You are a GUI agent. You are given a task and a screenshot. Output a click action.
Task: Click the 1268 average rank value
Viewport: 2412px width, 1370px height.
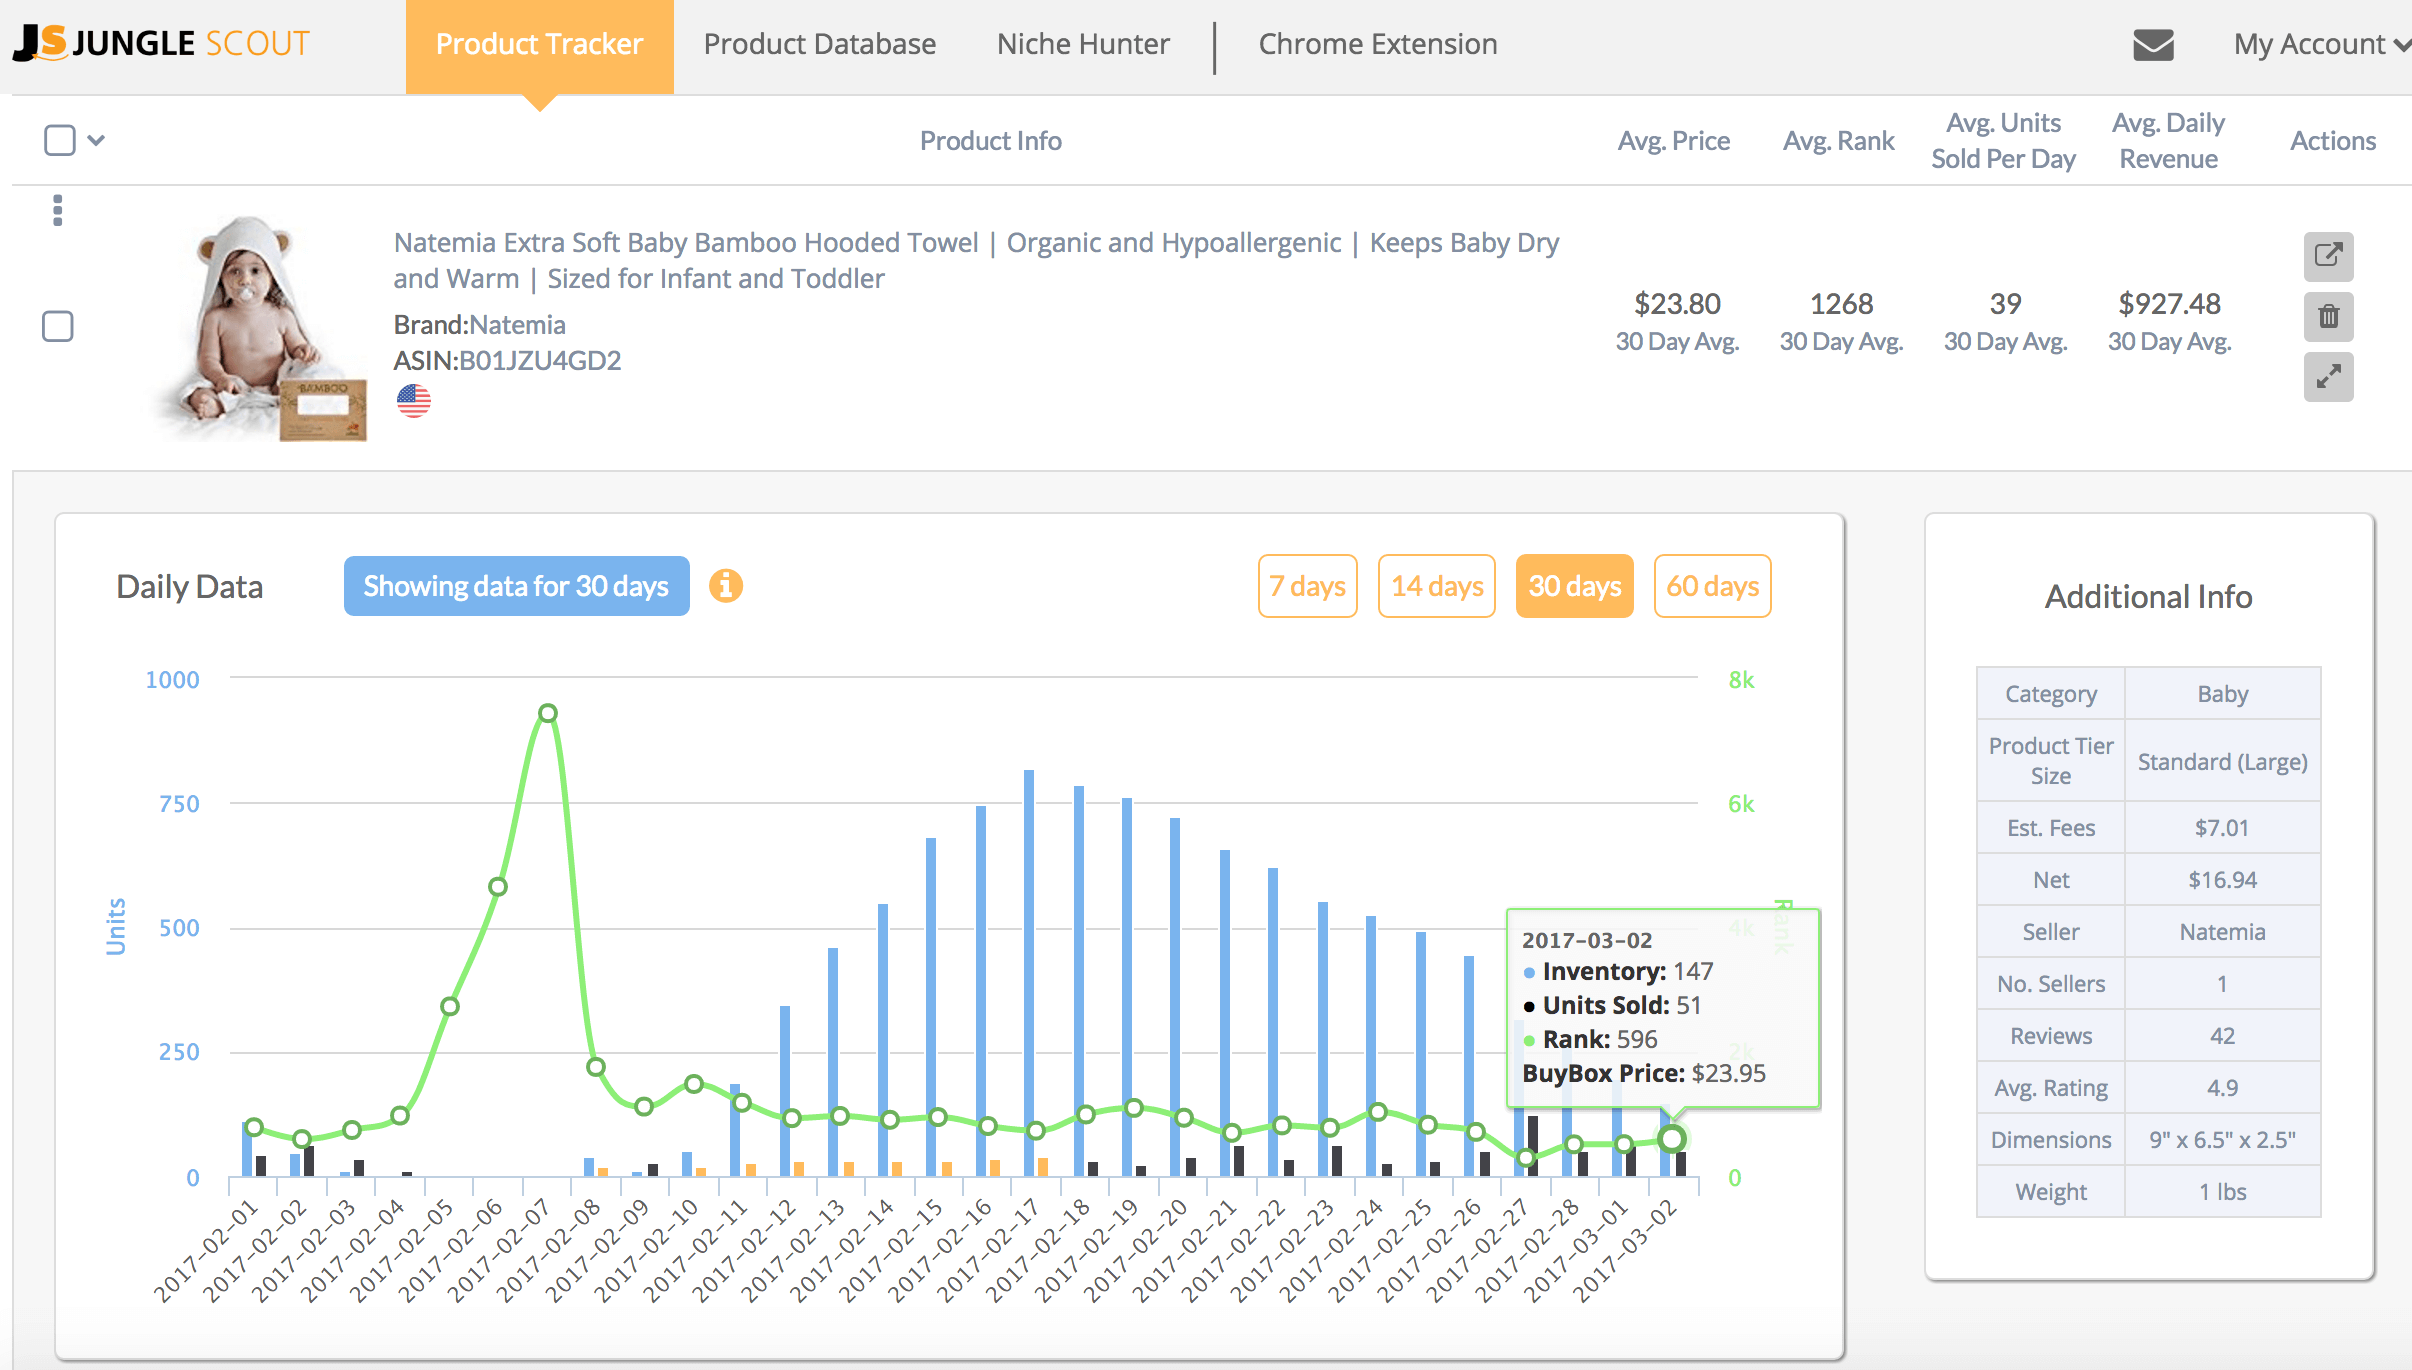point(1841,303)
